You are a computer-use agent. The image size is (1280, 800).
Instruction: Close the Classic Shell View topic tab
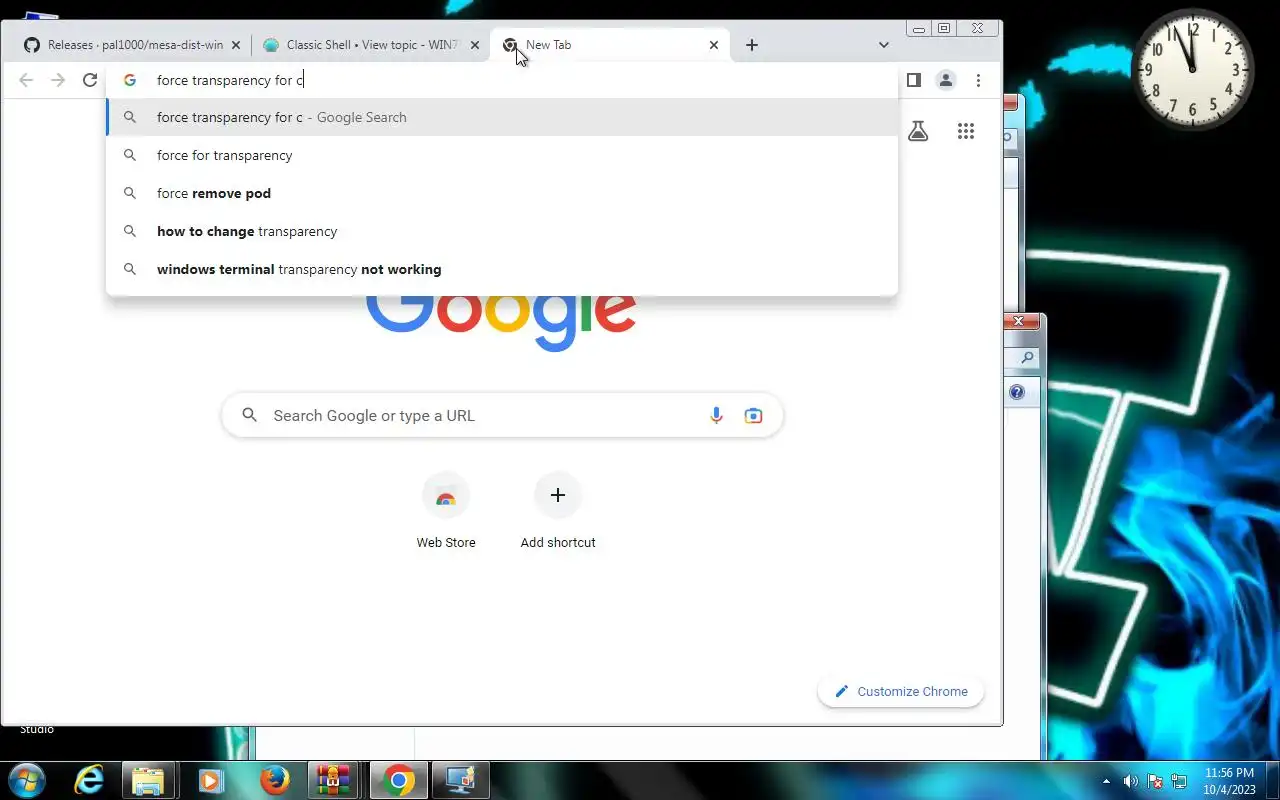click(475, 45)
